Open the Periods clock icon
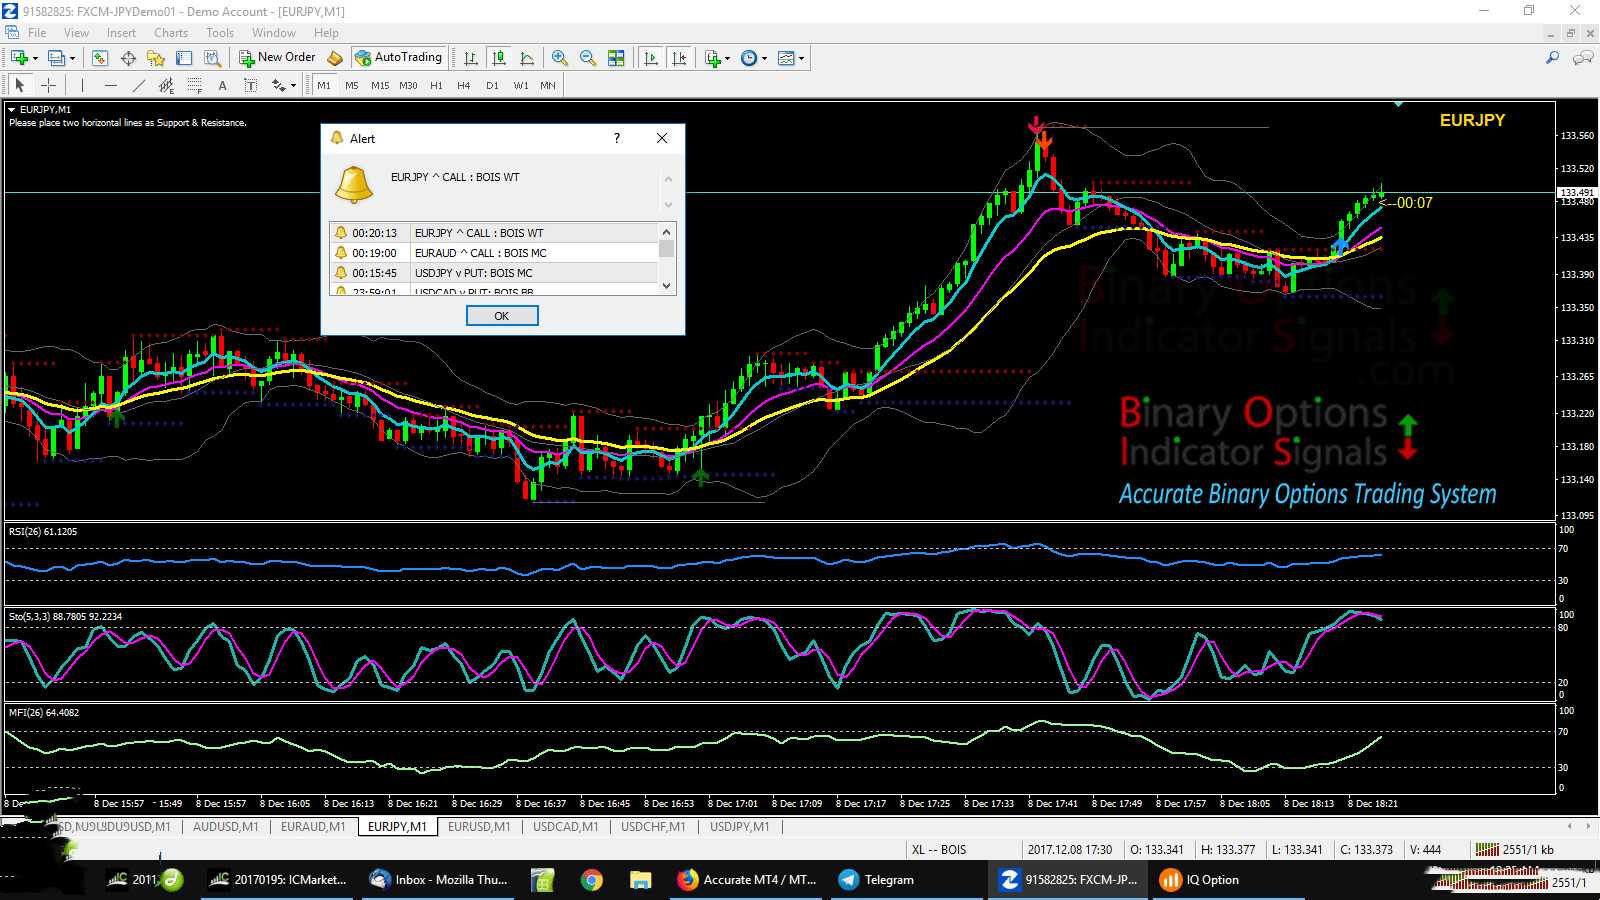Screen dimensions: 1600x900 click(749, 58)
